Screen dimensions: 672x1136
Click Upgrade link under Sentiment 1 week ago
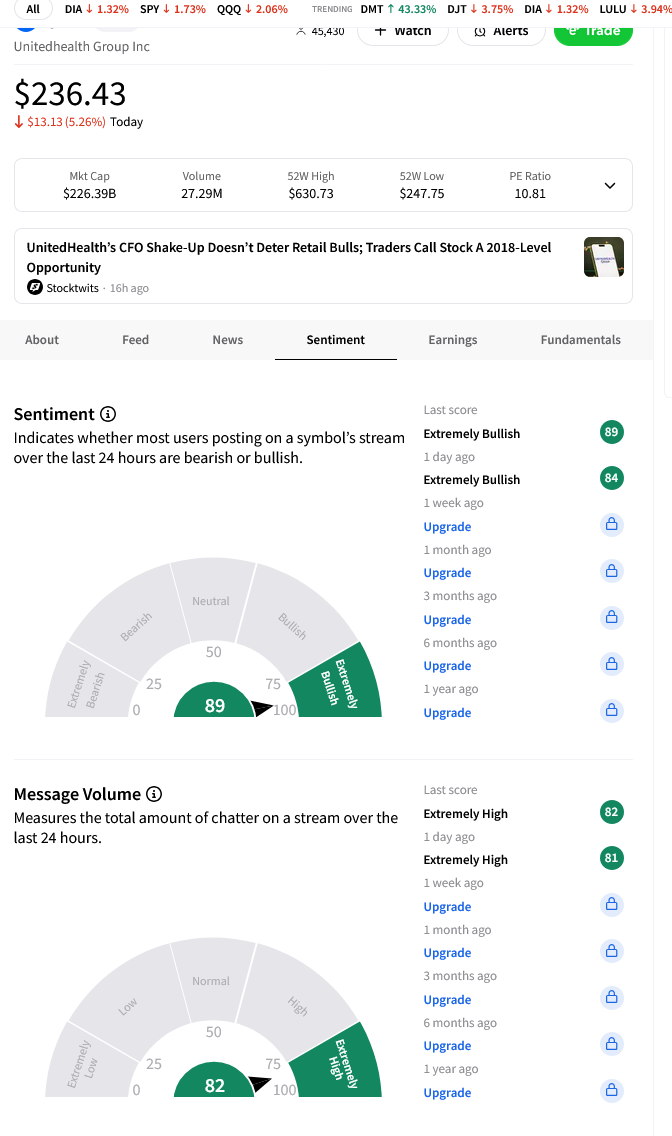pyautogui.click(x=448, y=527)
